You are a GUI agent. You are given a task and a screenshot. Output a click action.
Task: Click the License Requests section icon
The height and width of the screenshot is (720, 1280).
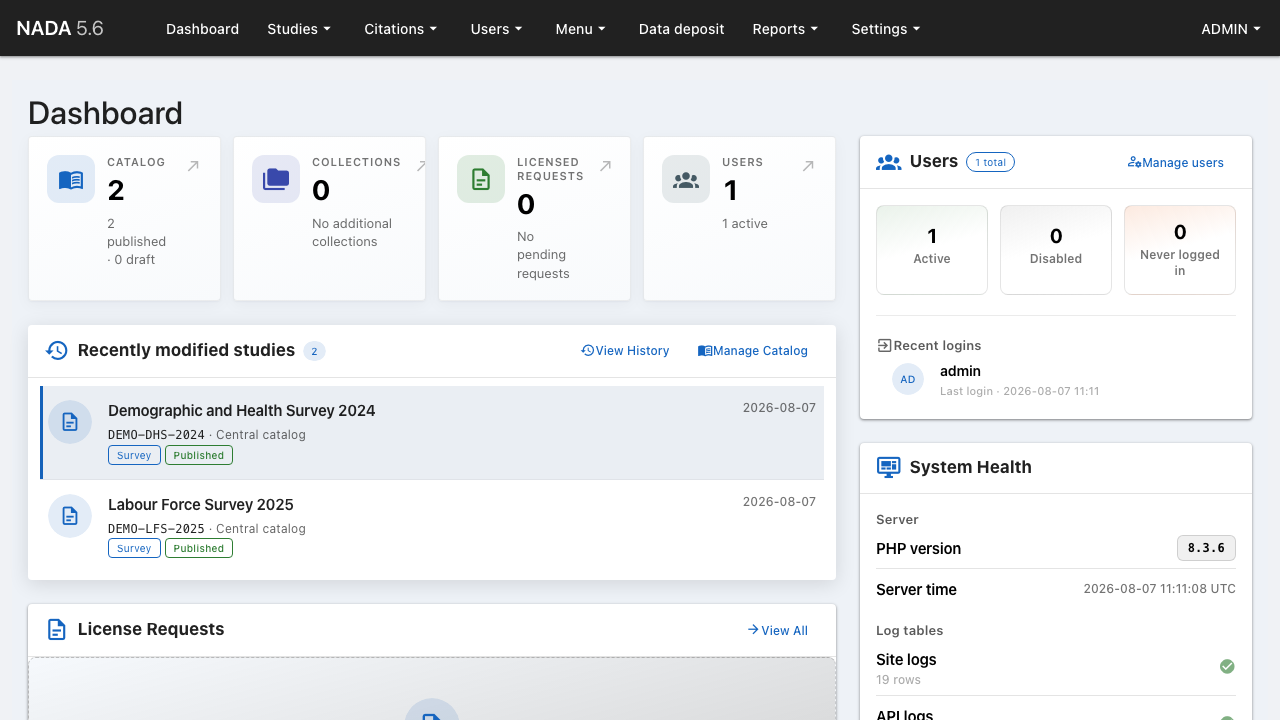click(57, 629)
